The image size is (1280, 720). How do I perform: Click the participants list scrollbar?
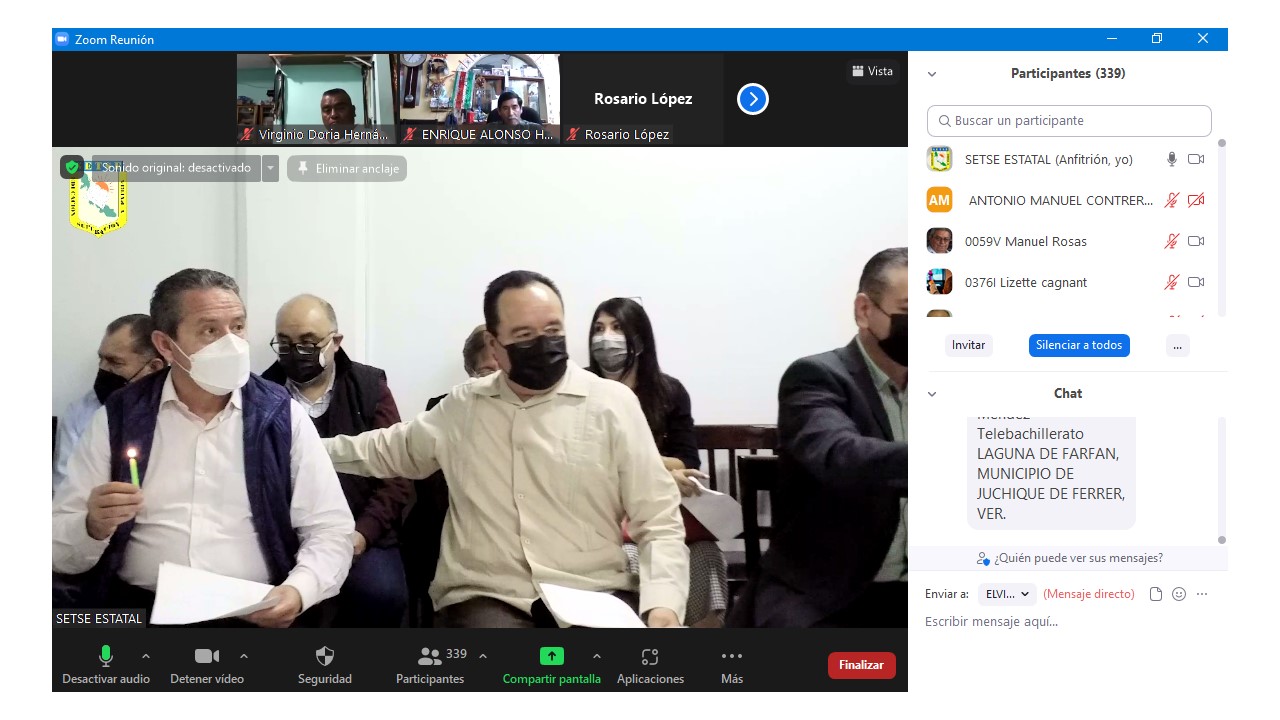pyautogui.click(x=1221, y=226)
